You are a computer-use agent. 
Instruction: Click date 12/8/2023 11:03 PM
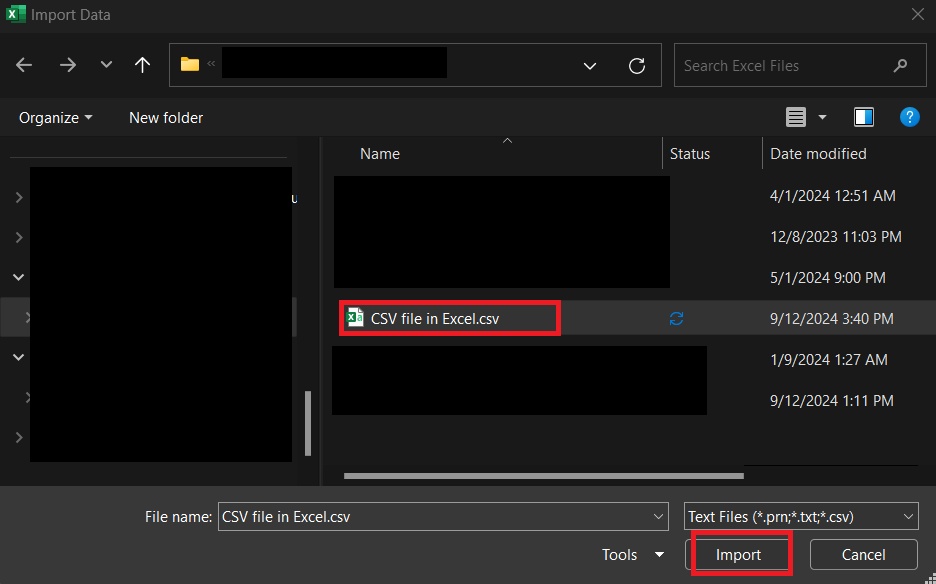pos(836,237)
